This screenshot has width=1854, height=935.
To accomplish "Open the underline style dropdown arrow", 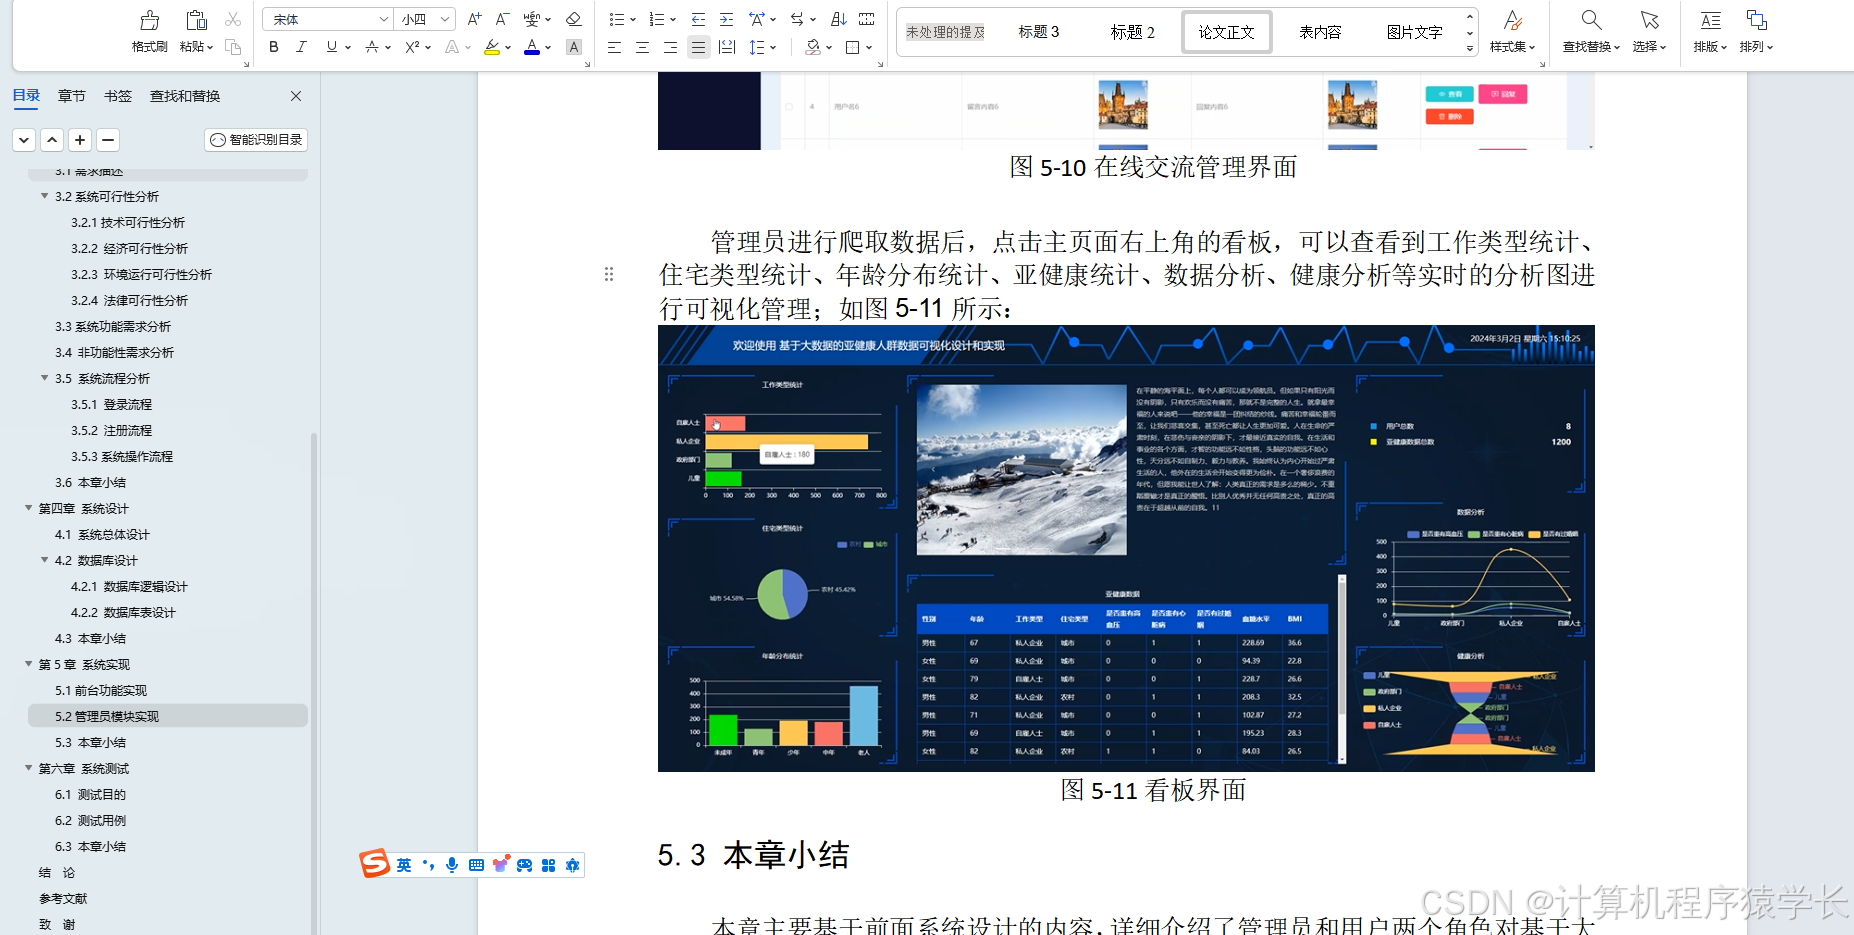I will [x=348, y=47].
